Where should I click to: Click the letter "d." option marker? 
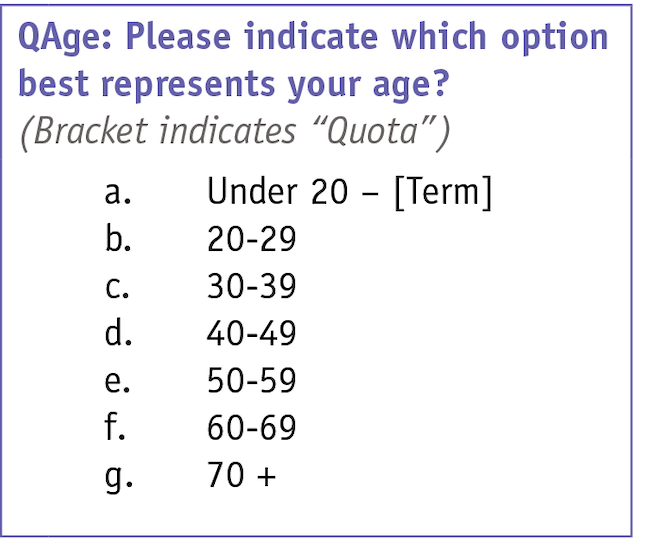point(118,333)
